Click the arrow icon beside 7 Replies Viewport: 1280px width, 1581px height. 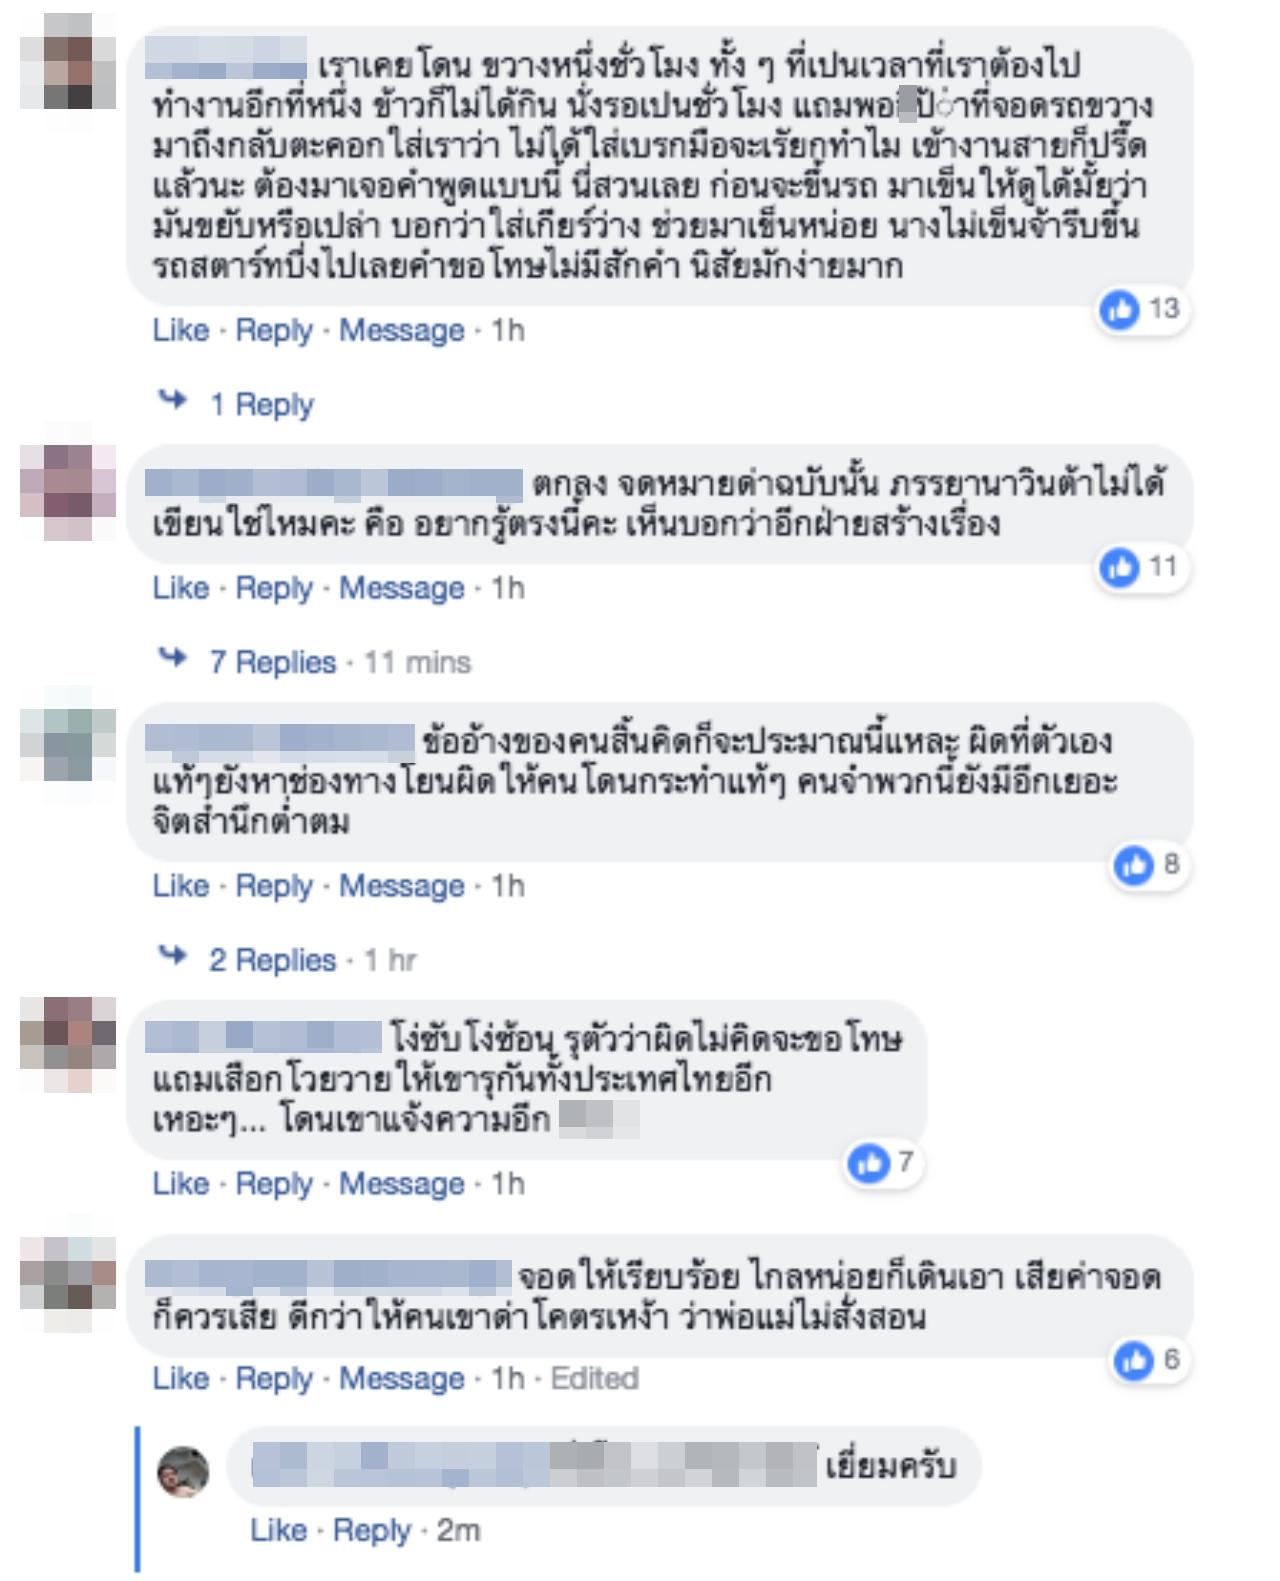(174, 658)
